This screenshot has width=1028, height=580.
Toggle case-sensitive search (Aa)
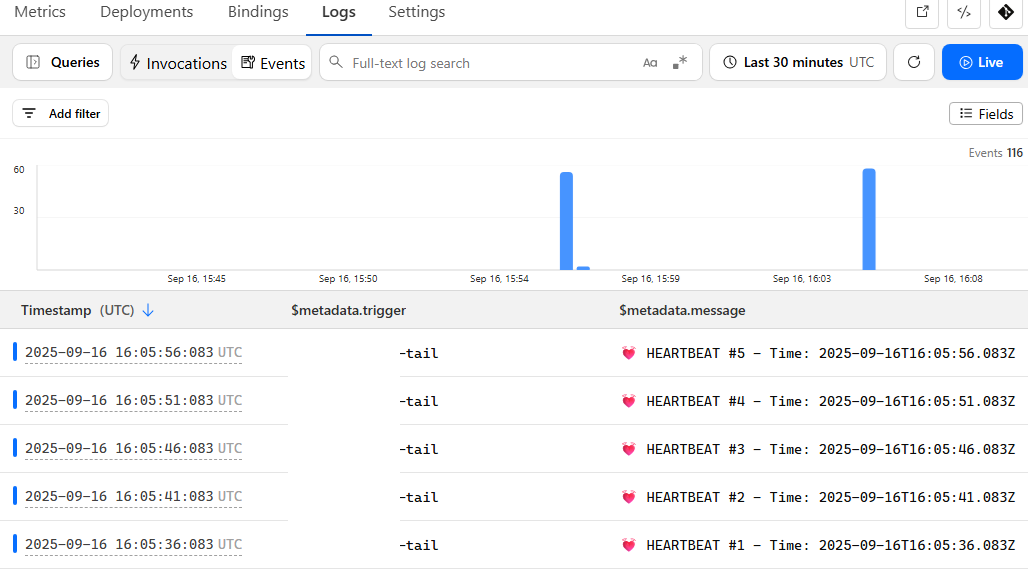tap(650, 63)
